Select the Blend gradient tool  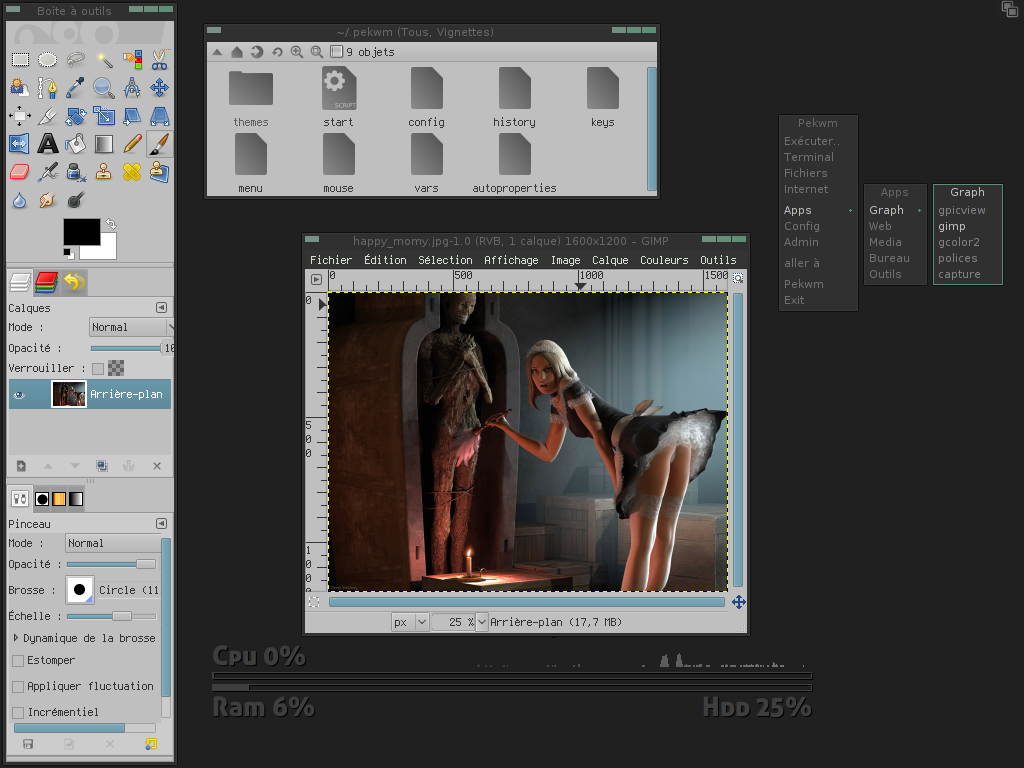click(x=104, y=144)
